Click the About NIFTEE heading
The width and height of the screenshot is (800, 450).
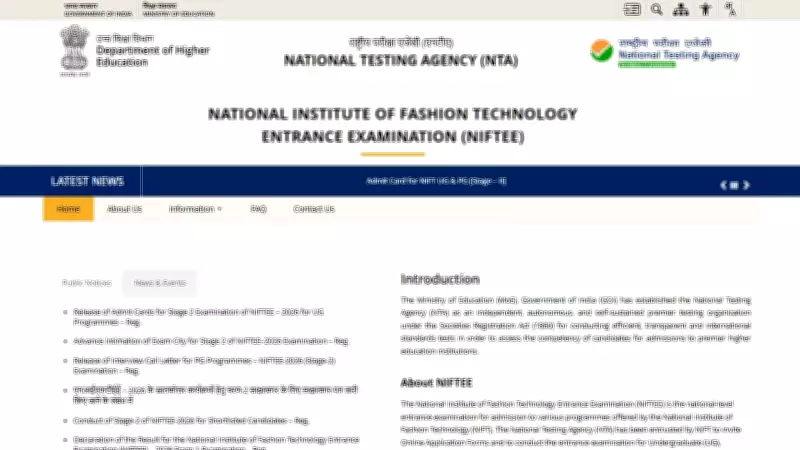[x=436, y=383]
